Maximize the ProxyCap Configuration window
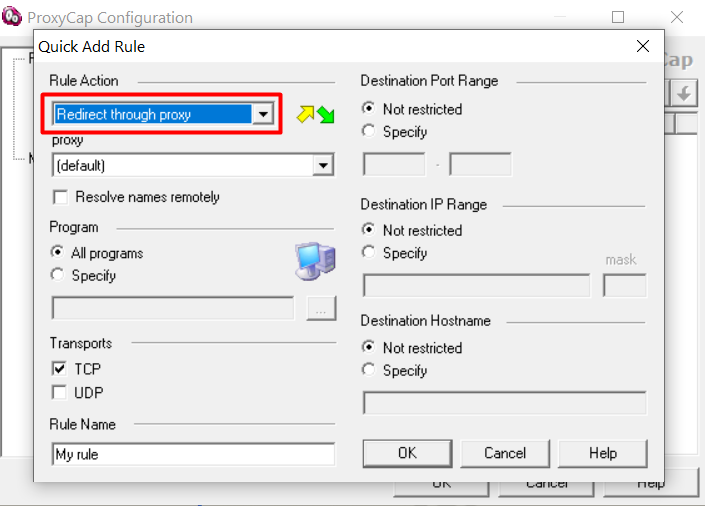Screen dimensions: 705x506 coord(618,17)
